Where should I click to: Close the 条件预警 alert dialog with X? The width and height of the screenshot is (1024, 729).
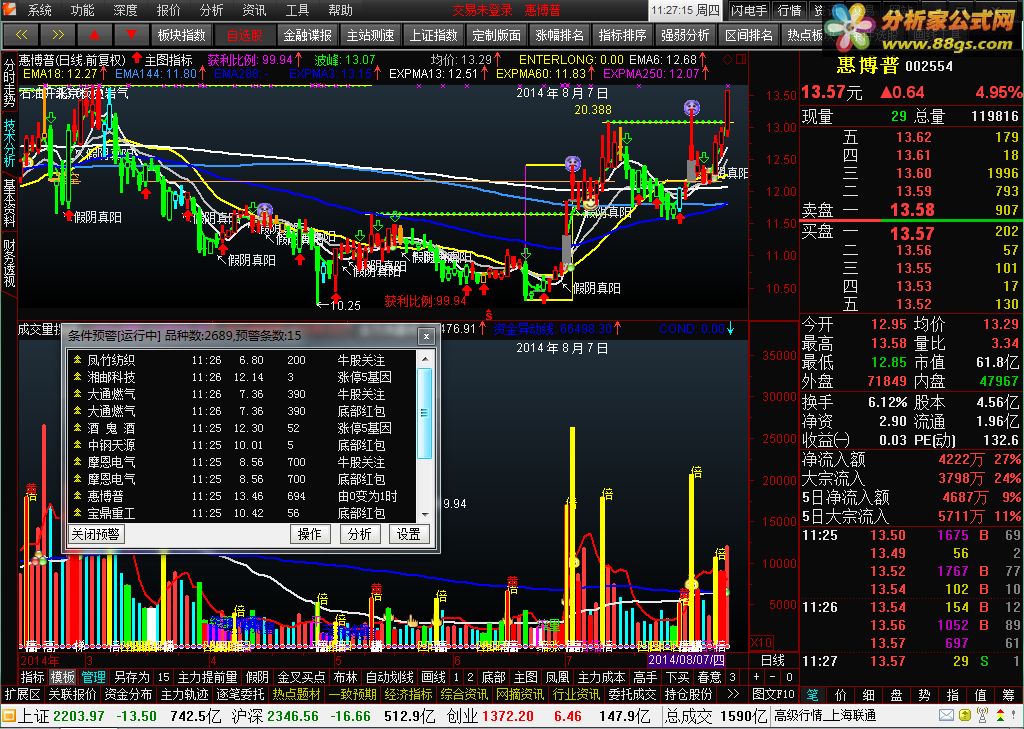pyautogui.click(x=426, y=336)
